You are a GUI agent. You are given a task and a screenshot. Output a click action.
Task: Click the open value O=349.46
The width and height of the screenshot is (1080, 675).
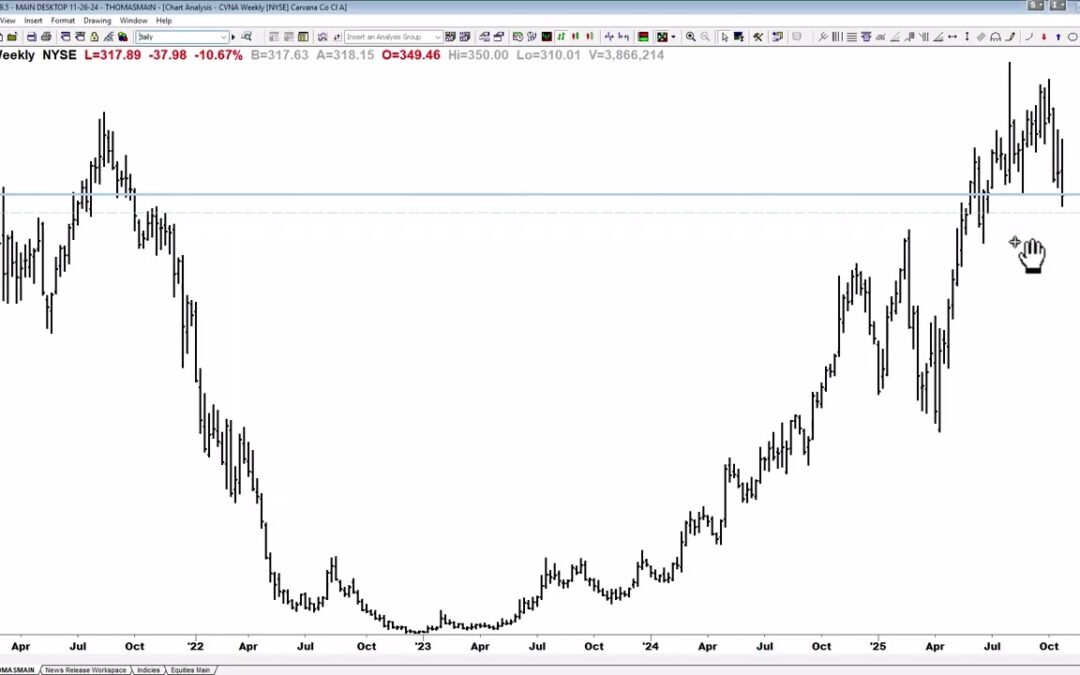(411, 55)
